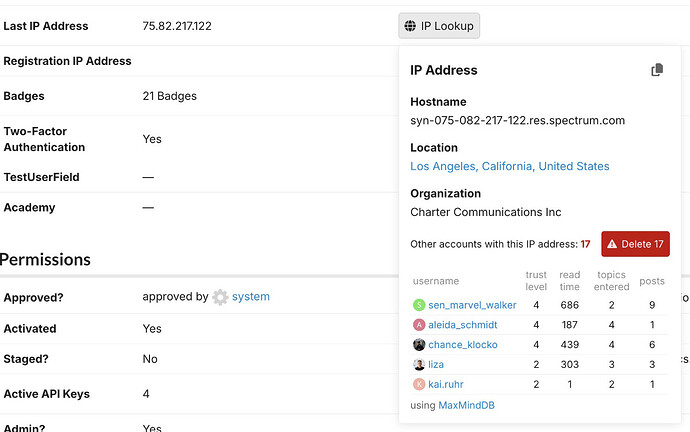
Task: Click the Approved? label
Action: [x=33, y=298]
